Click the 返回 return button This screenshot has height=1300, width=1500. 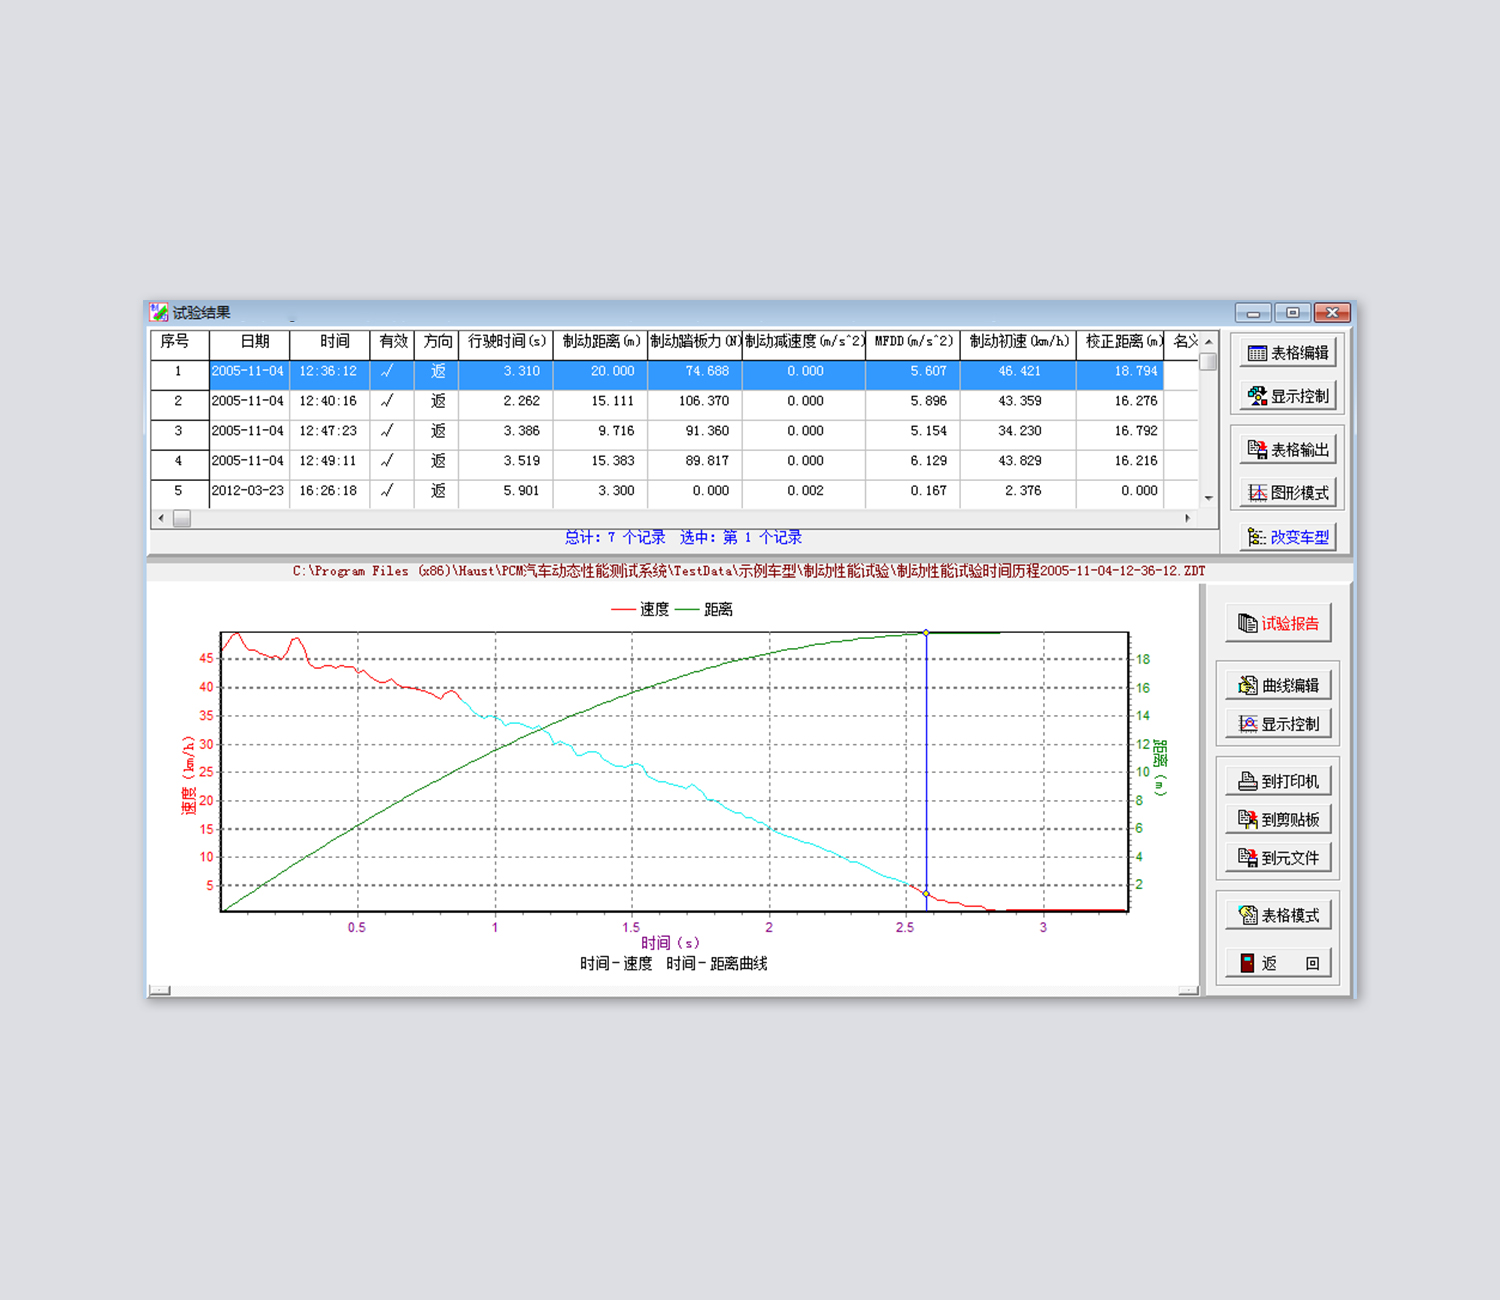1278,964
